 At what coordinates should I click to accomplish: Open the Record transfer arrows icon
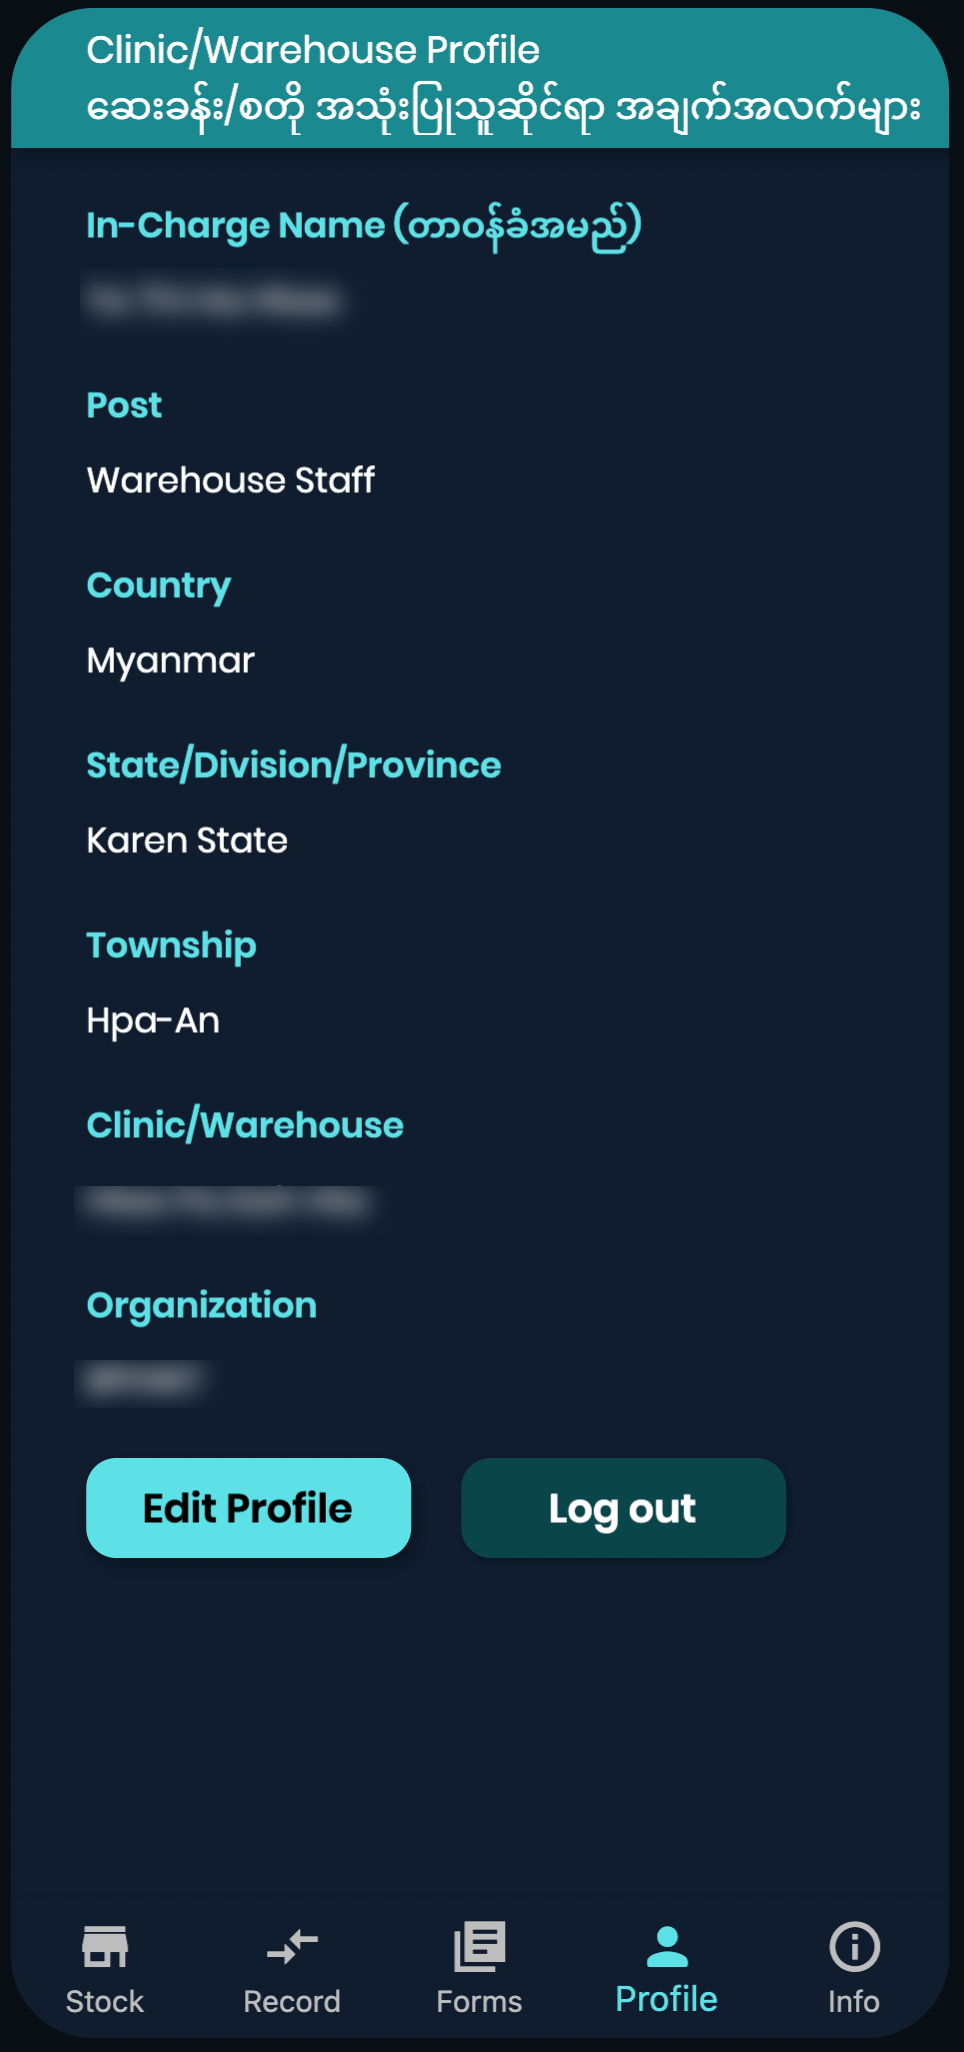pyautogui.click(x=292, y=1946)
